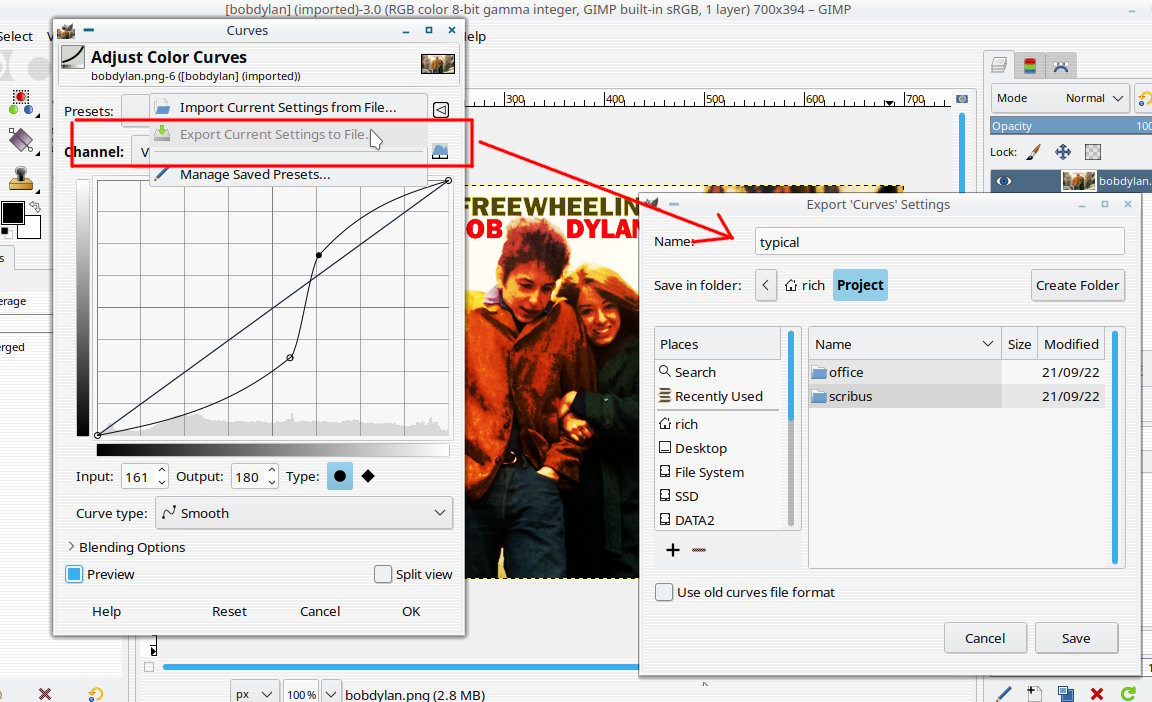1152x702 pixels.
Task: Switch to the Channels tab
Action: [x=1030, y=66]
